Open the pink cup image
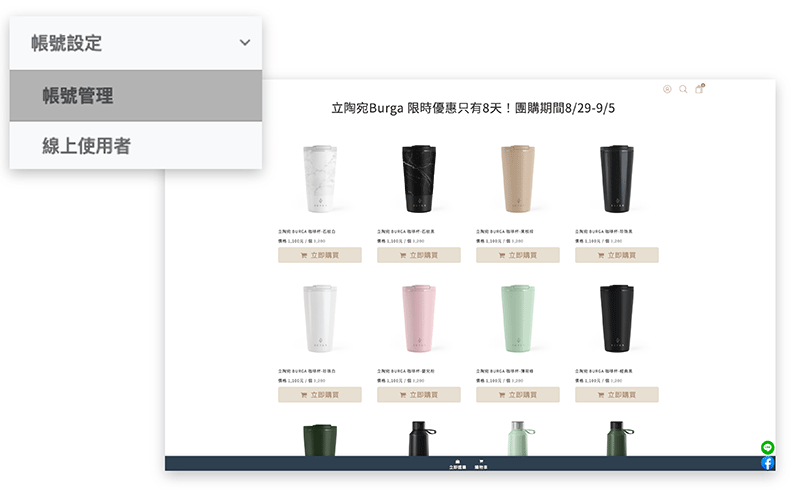The height and width of the screenshot is (496, 800). tap(419, 318)
